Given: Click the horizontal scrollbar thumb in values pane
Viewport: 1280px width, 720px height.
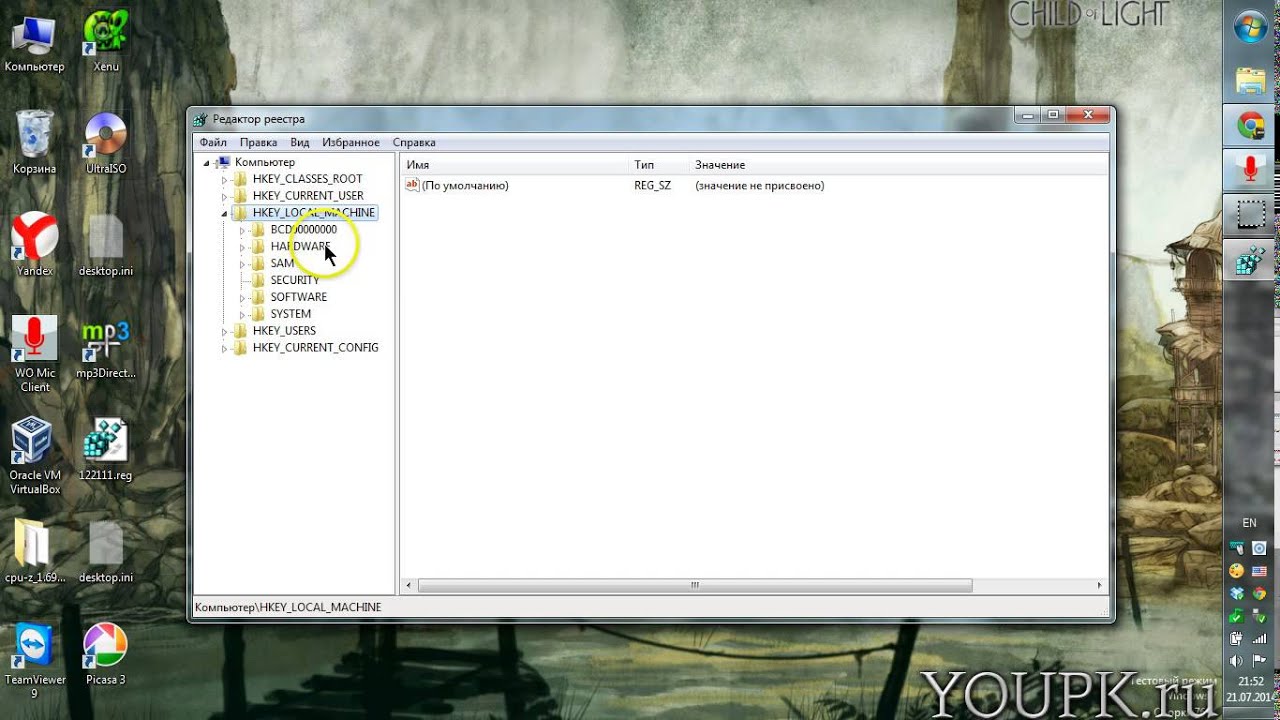Looking at the screenshot, I should pyautogui.click(x=695, y=585).
